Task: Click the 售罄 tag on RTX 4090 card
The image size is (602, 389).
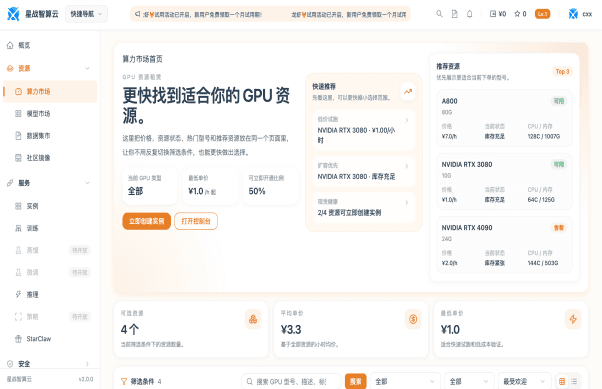Action: tap(559, 228)
